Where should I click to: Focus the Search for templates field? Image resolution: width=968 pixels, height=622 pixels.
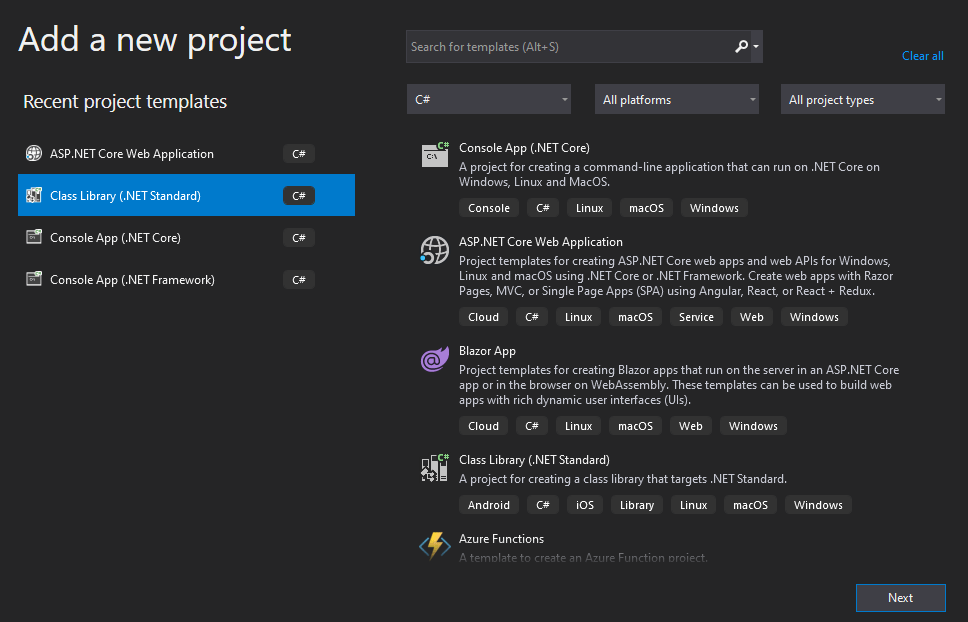568,47
